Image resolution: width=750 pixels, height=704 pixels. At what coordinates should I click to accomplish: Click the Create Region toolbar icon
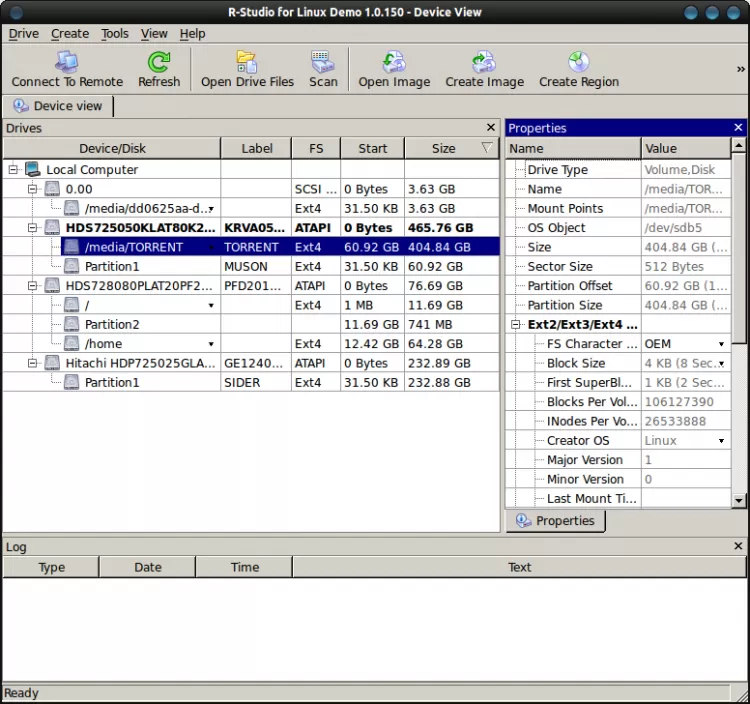578,69
